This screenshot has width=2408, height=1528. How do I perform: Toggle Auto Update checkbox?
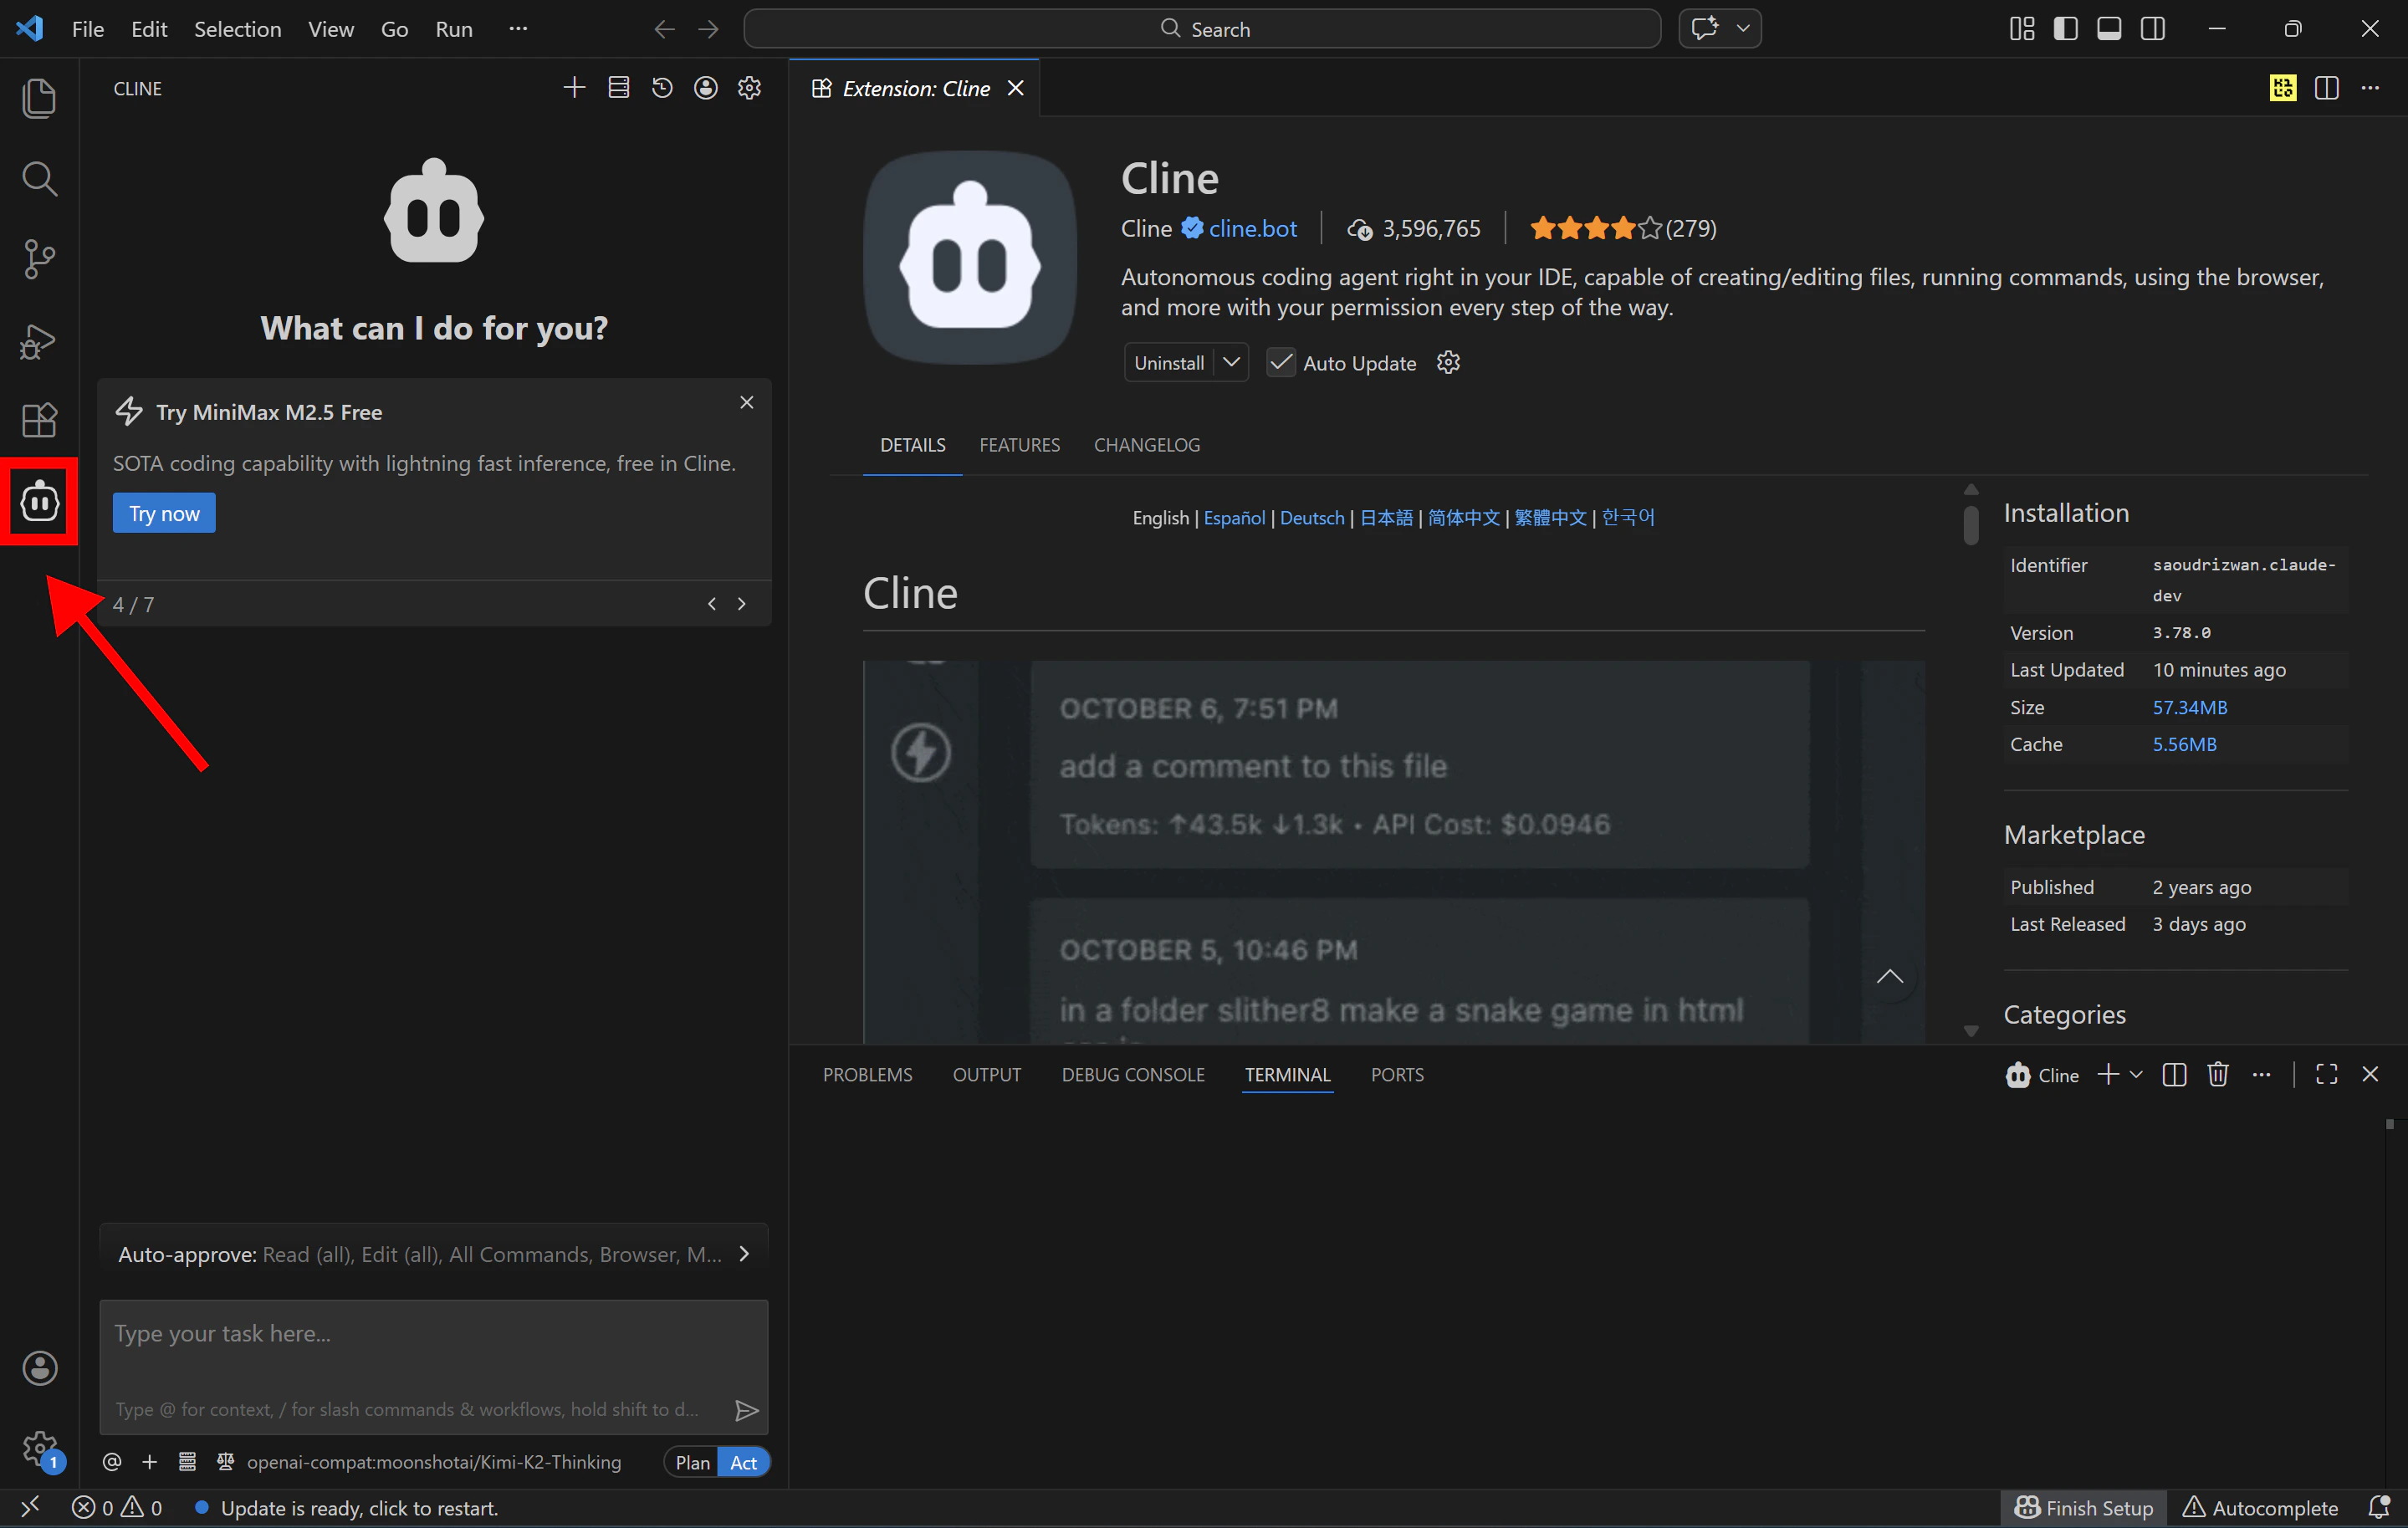[x=1280, y=363]
